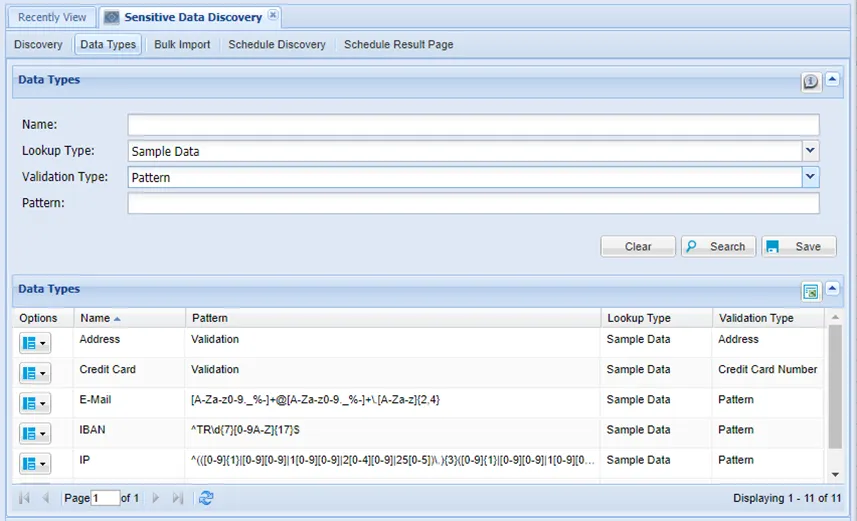Go to the last page of results
The width and height of the screenshot is (857, 521).
click(178, 497)
